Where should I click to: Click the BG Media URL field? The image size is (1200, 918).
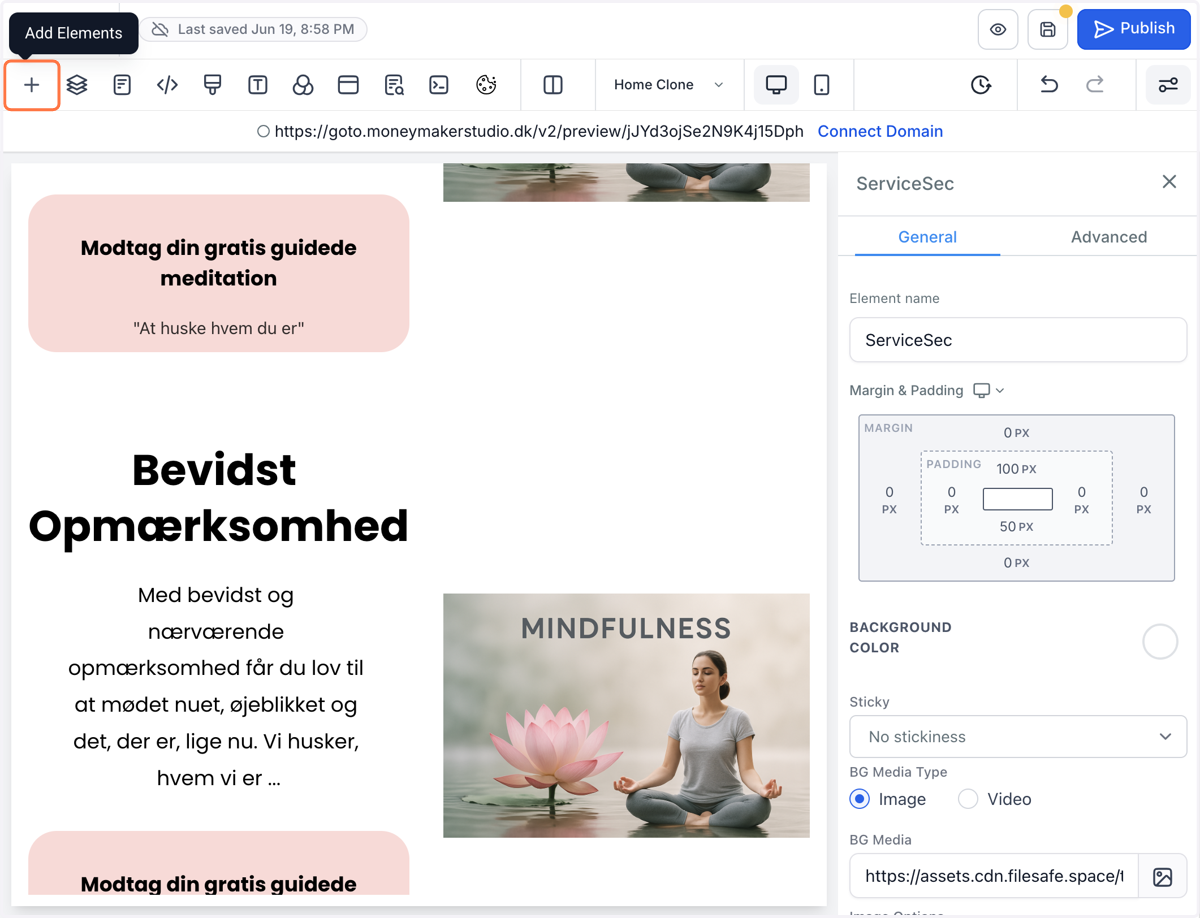[994, 876]
